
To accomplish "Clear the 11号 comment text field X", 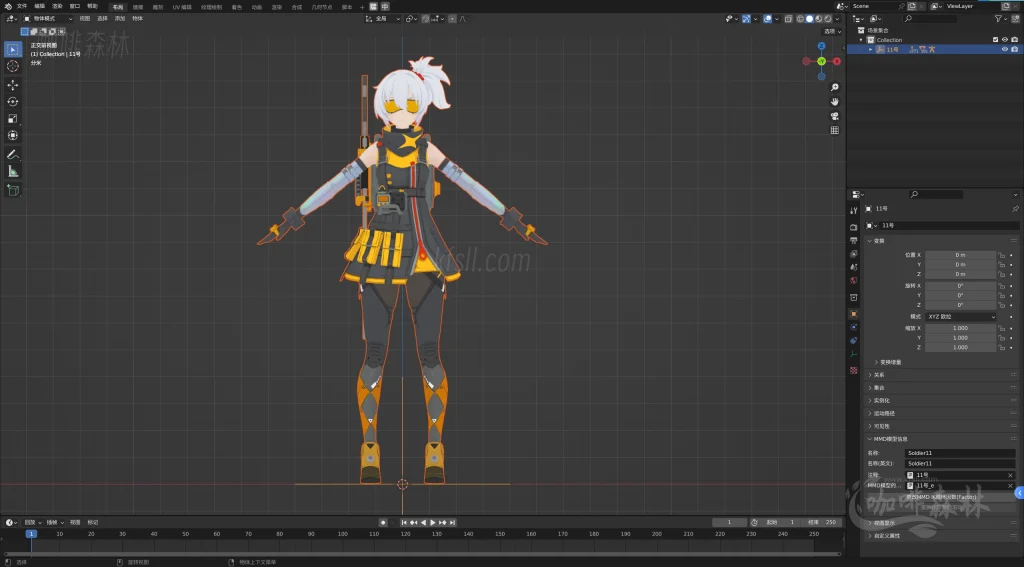I will click(1010, 476).
